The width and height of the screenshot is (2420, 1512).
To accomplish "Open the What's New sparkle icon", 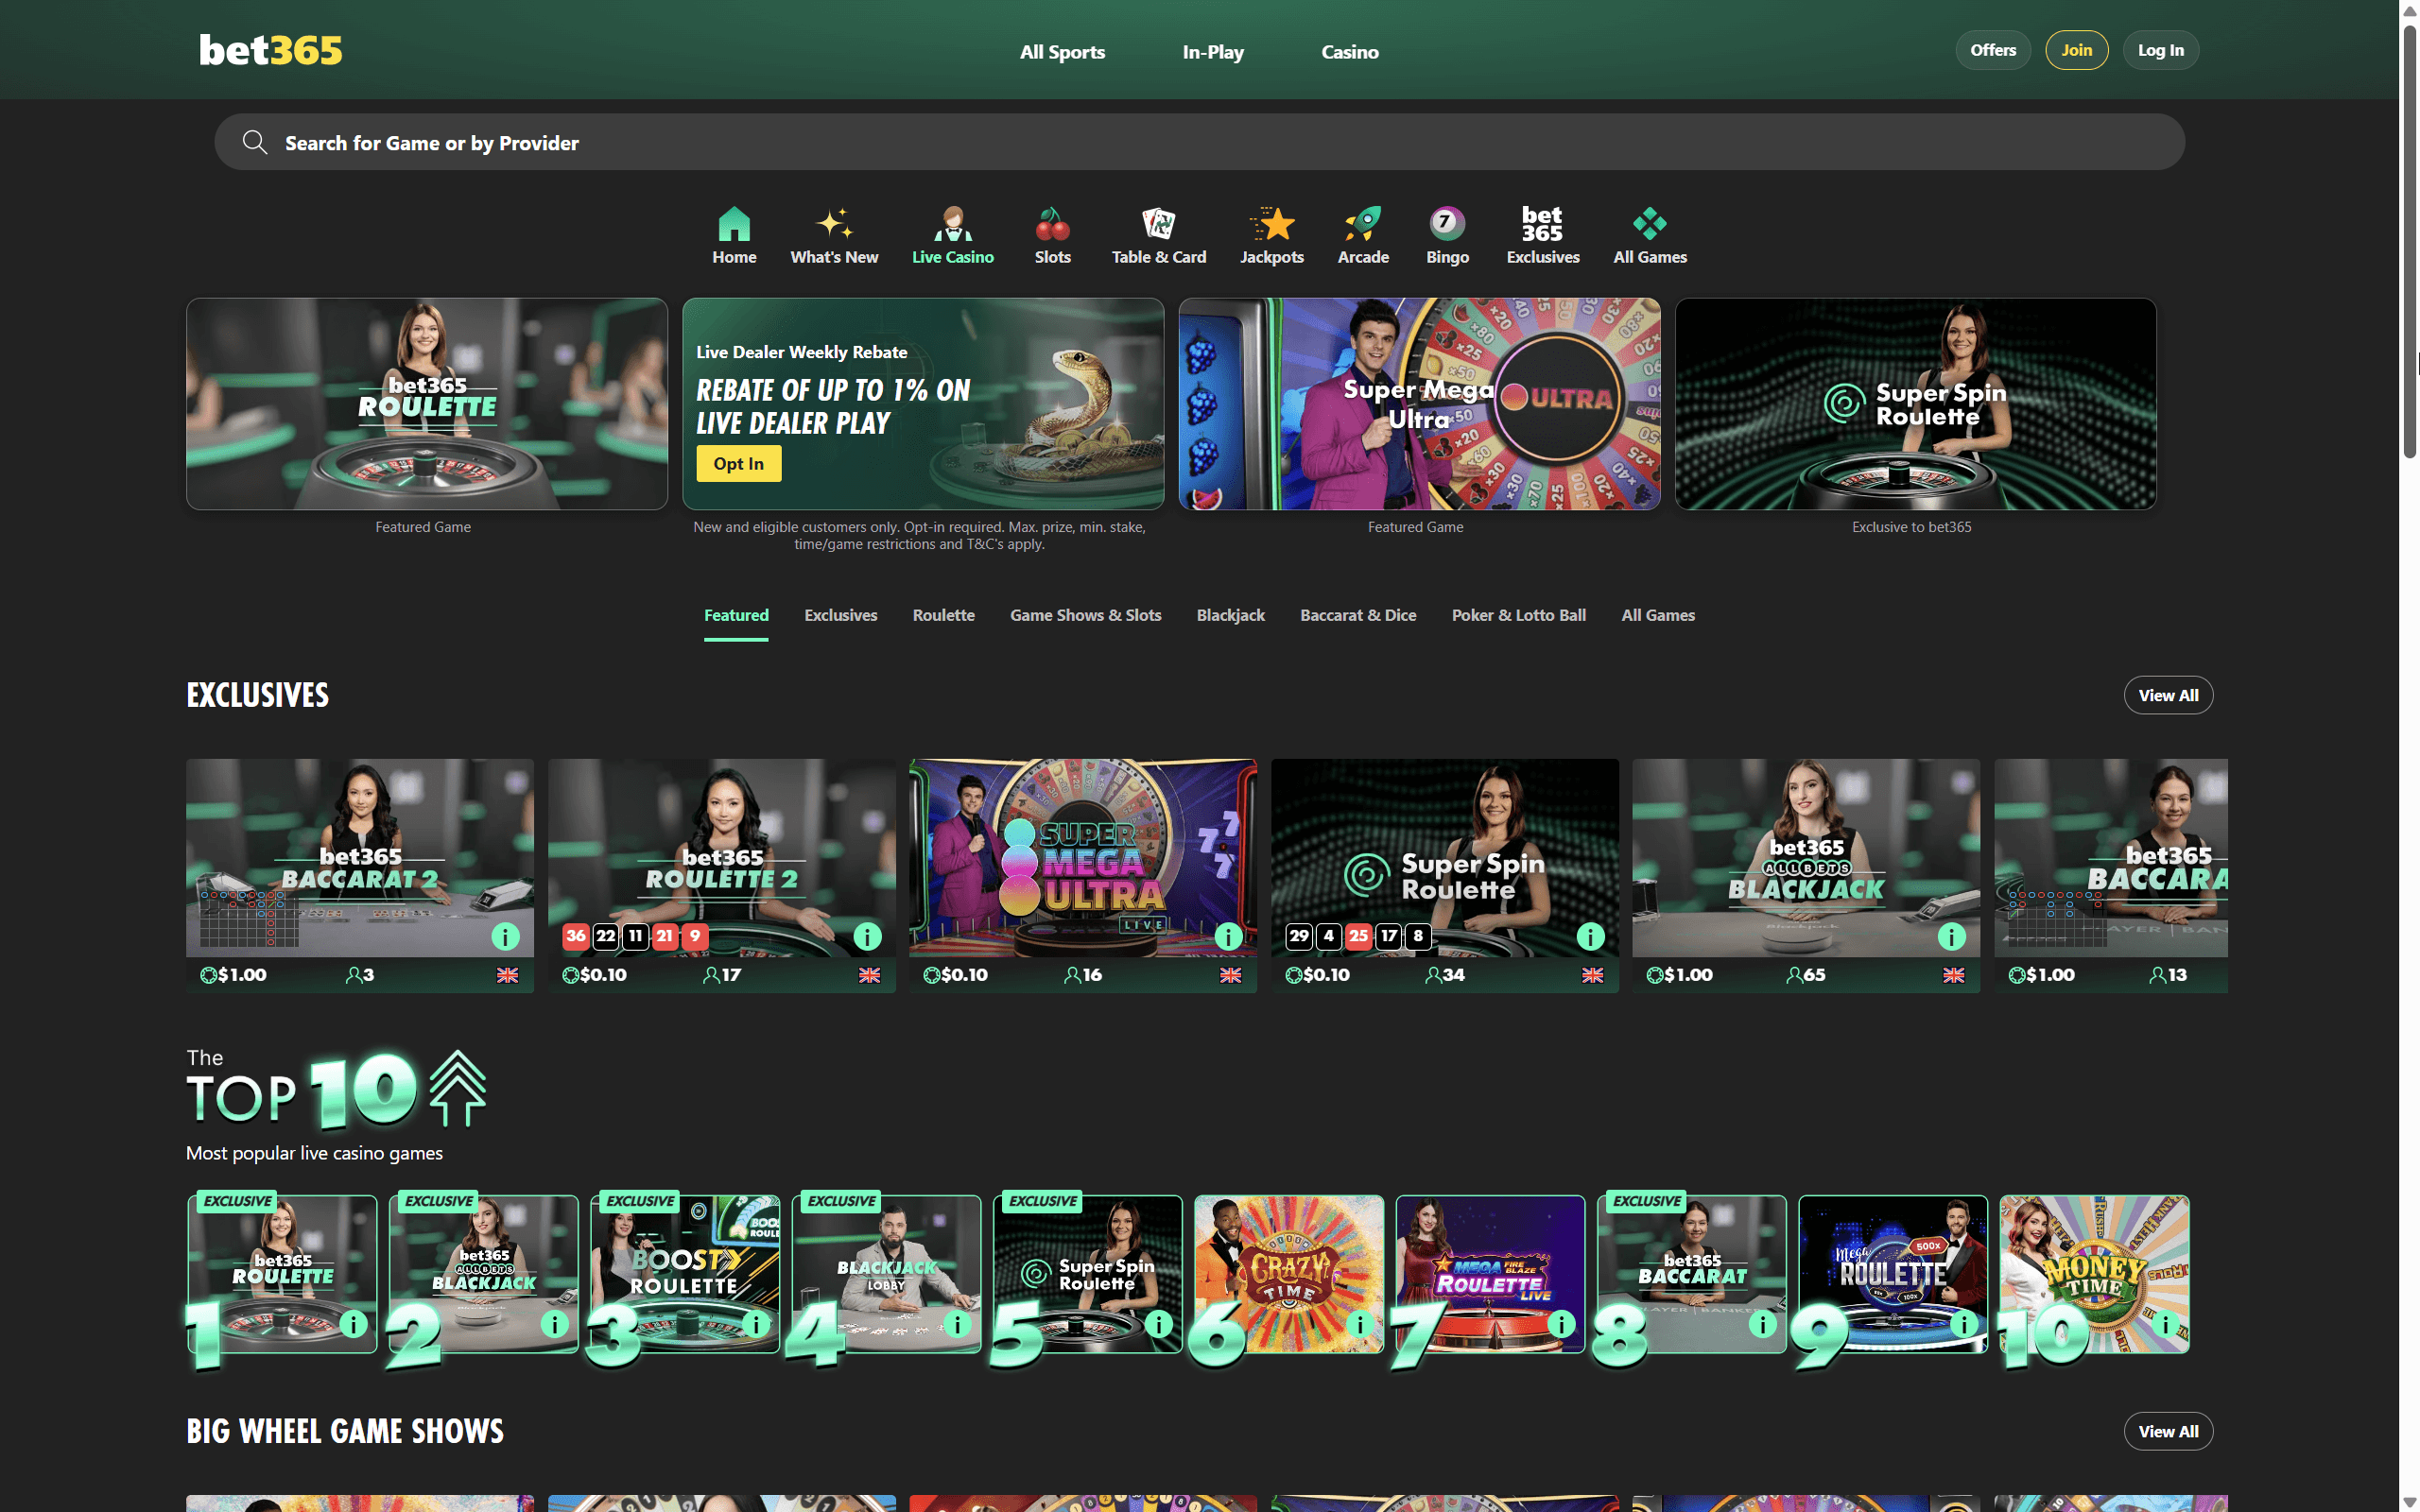I will point(834,224).
